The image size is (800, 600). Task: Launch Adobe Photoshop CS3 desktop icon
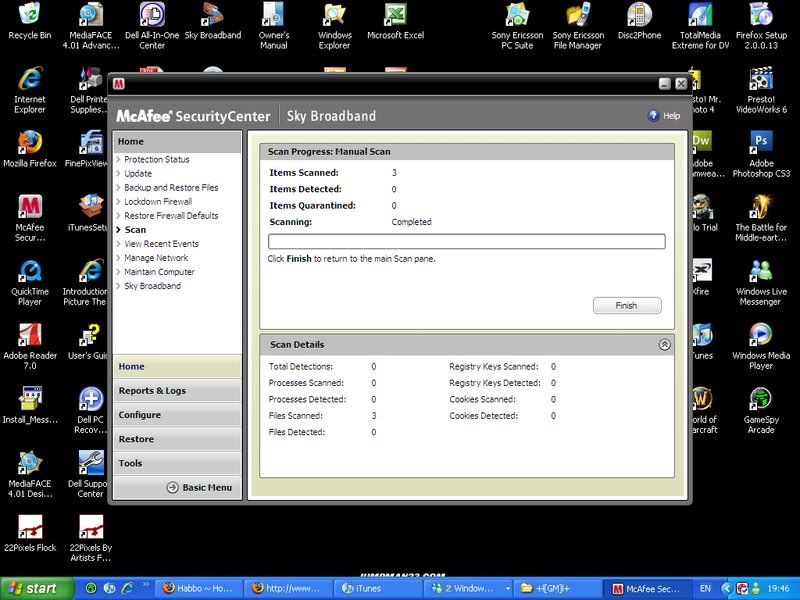[x=760, y=145]
